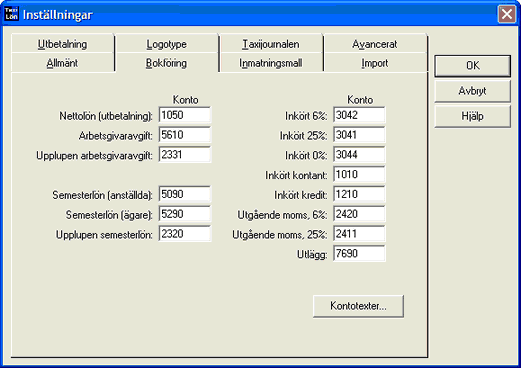Click the Inställningar title text
The height and width of the screenshot is (368, 521).
click(x=57, y=15)
